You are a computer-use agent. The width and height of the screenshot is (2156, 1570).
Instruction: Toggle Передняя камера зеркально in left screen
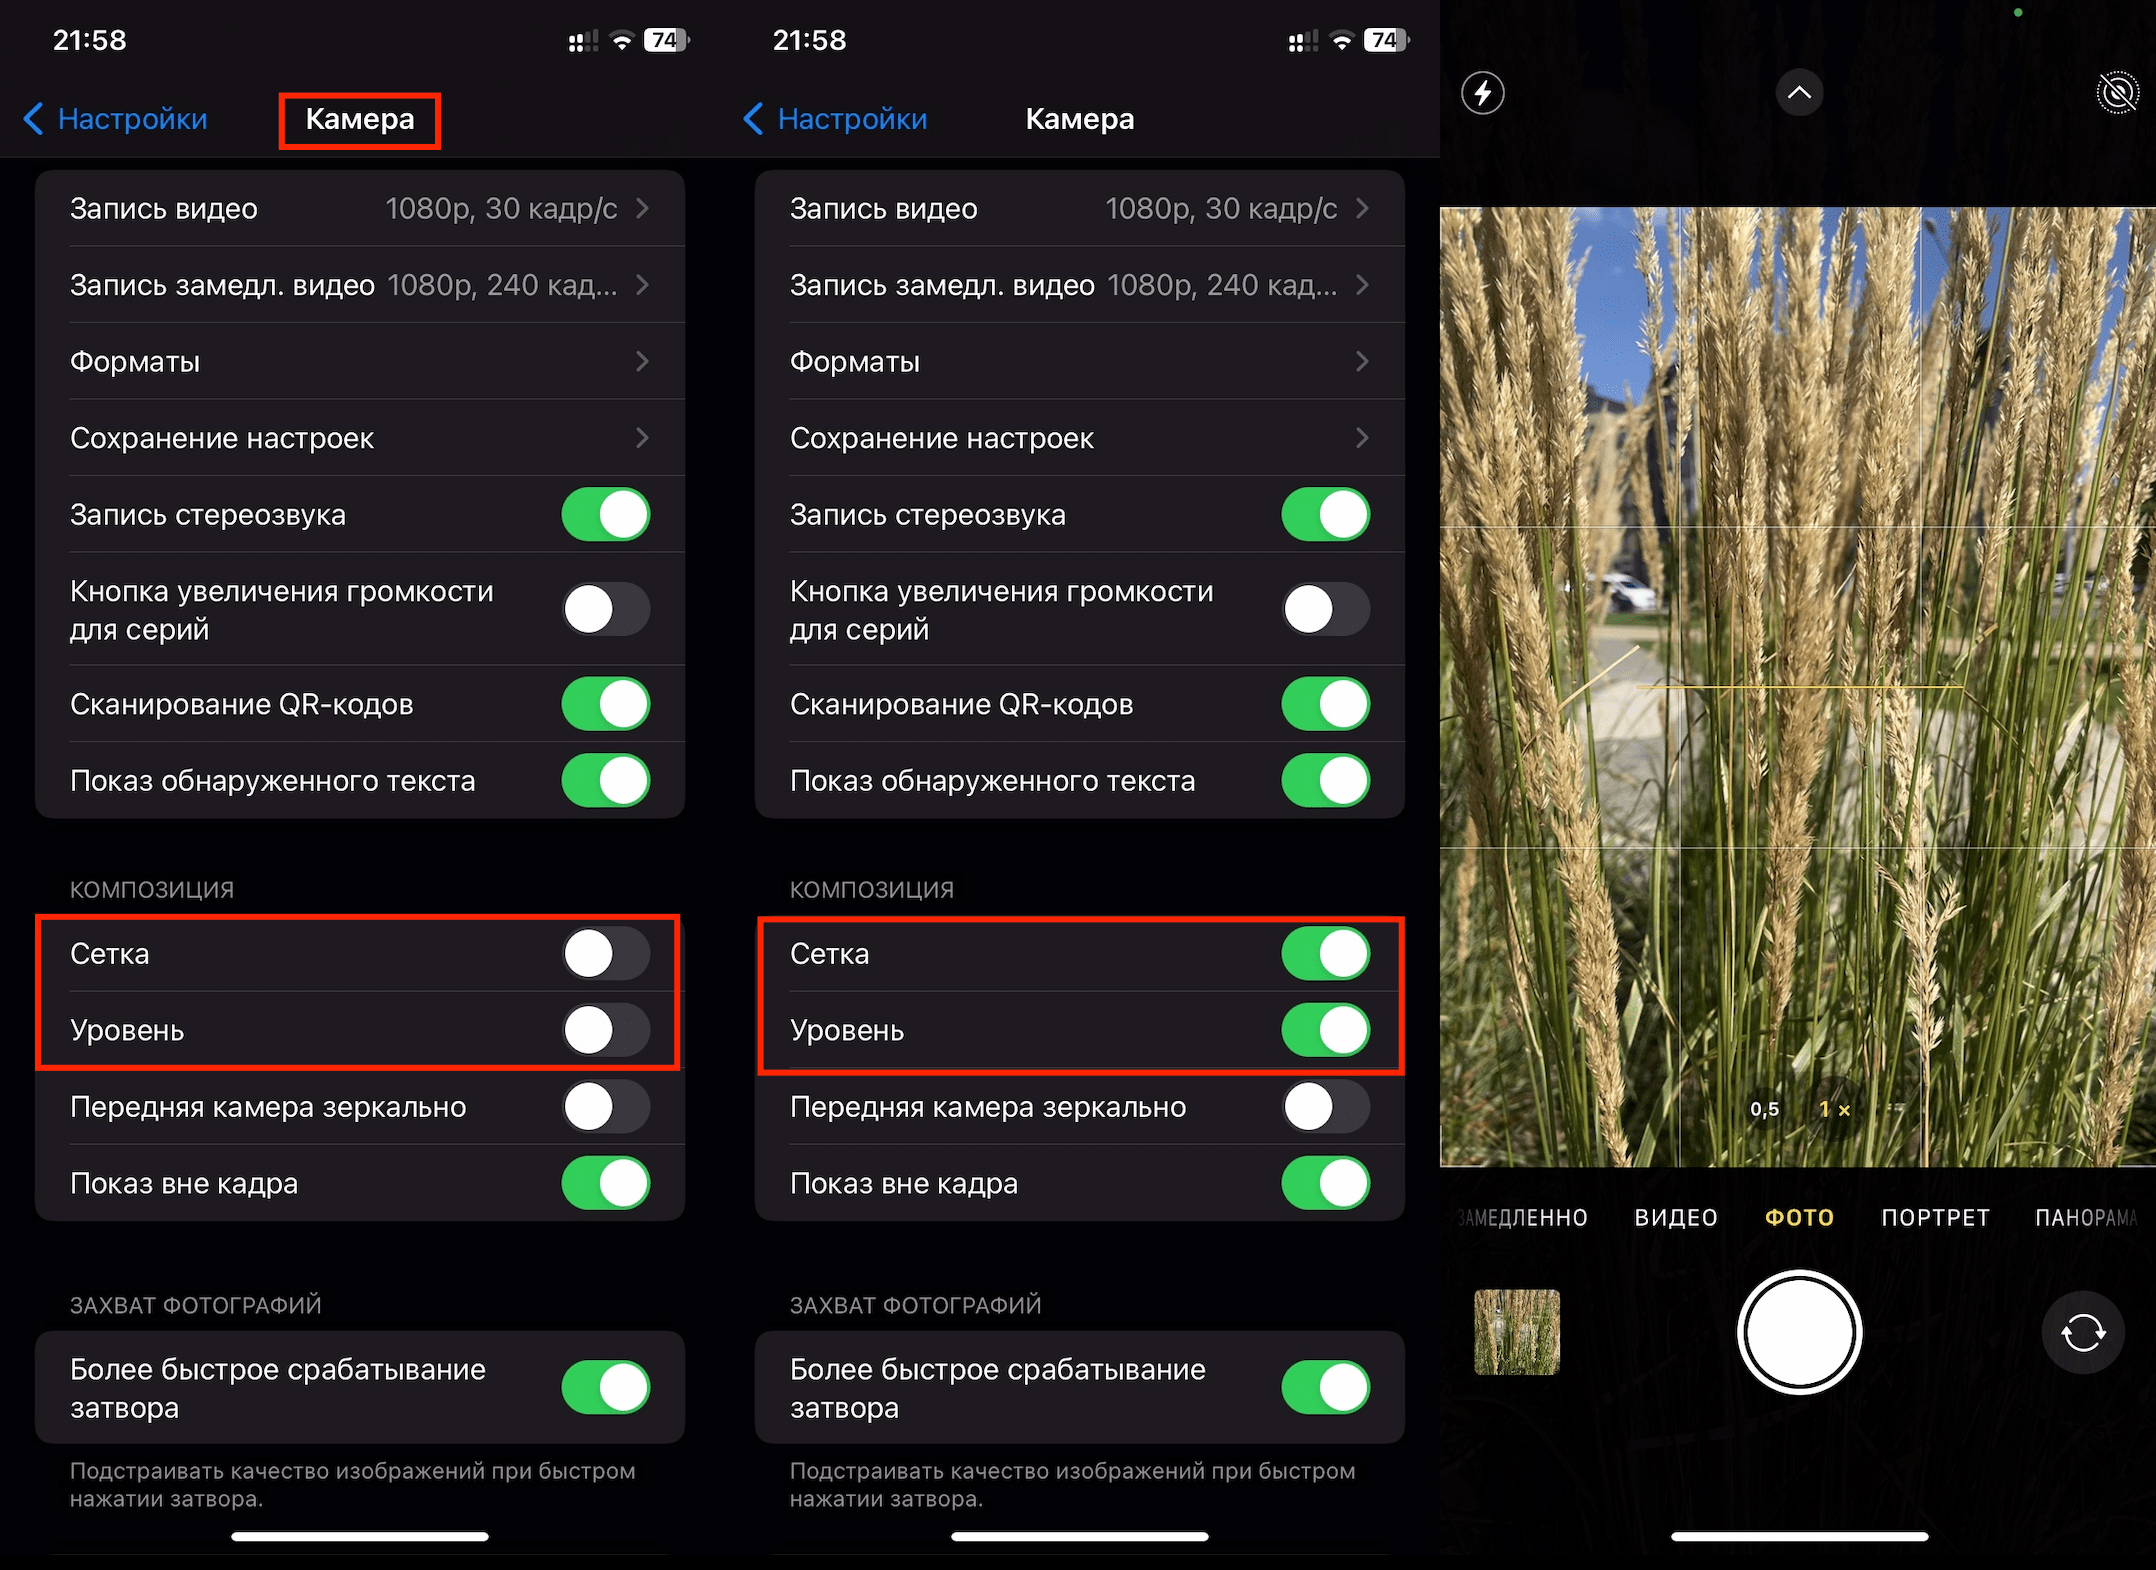(606, 1107)
